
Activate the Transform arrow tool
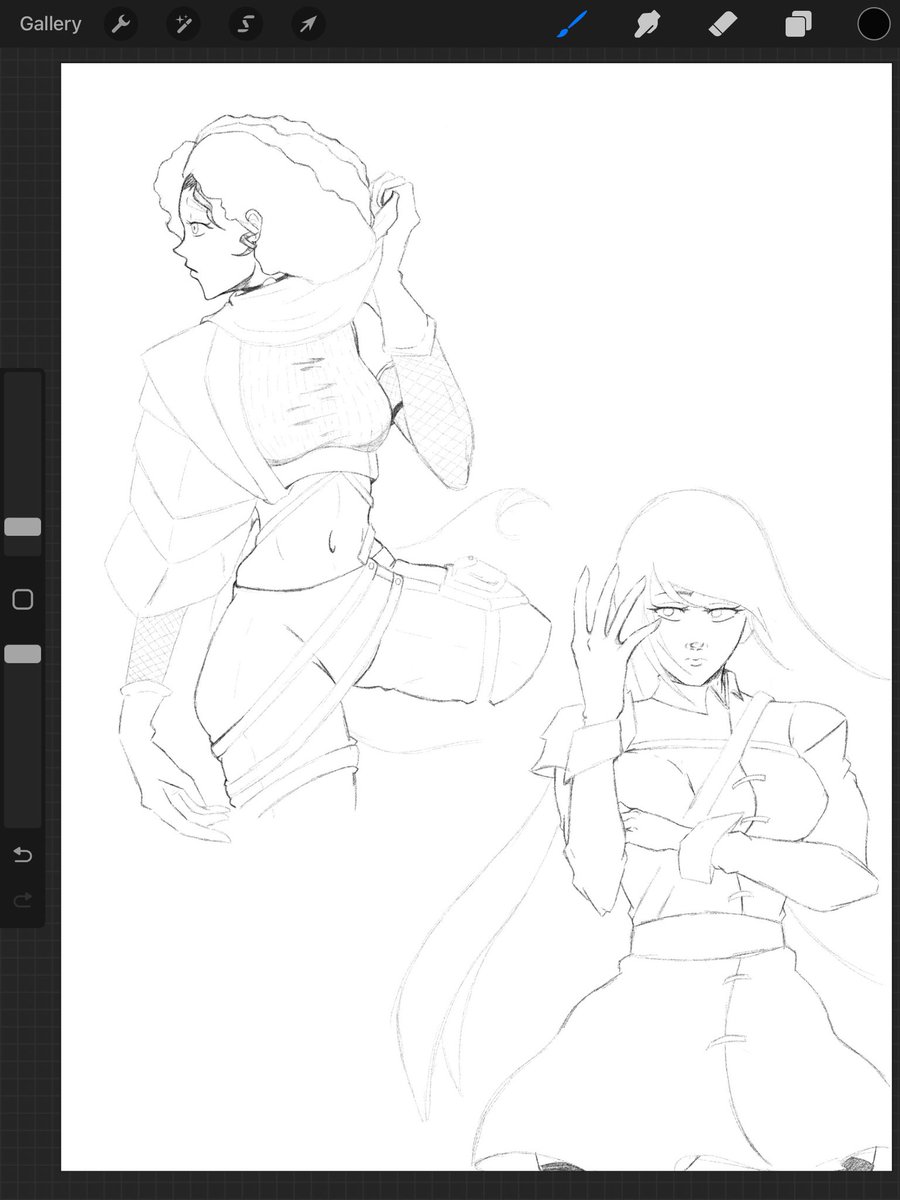click(x=308, y=24)
